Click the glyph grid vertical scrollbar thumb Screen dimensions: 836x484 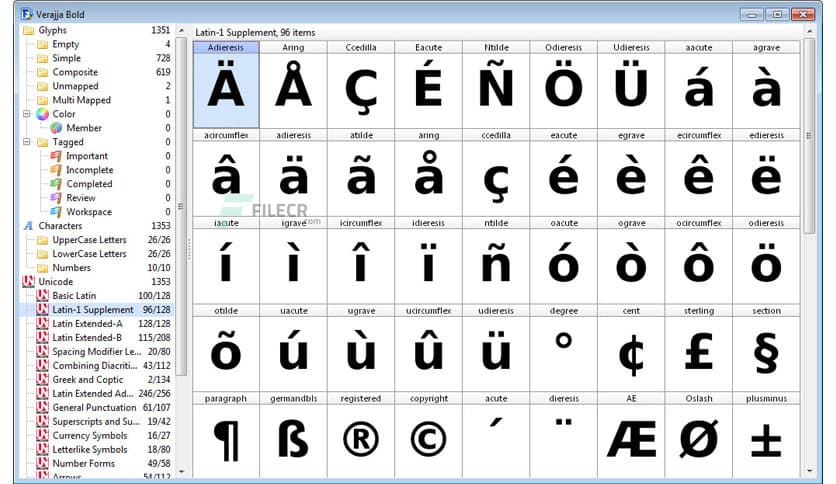coord(809,136)
